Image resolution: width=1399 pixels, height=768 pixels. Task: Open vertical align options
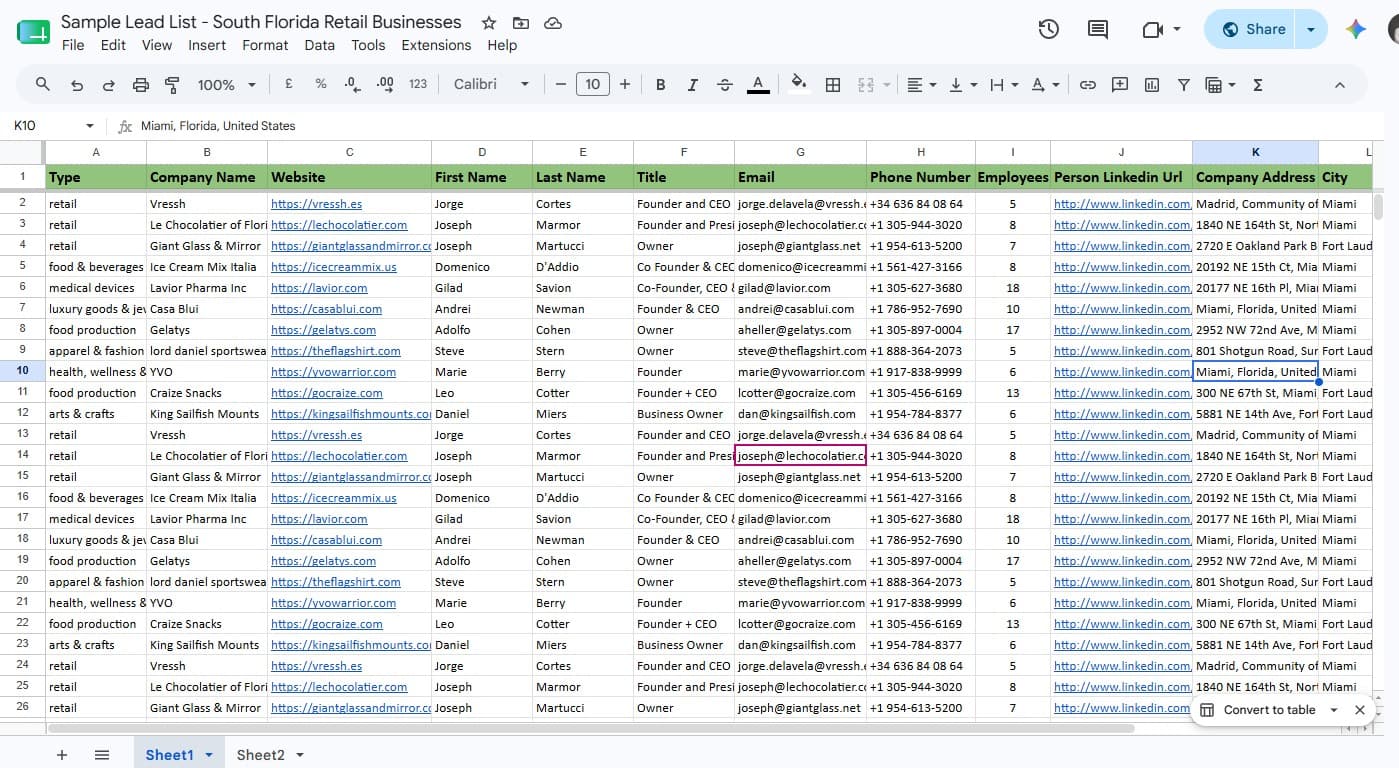click(963, 85)
